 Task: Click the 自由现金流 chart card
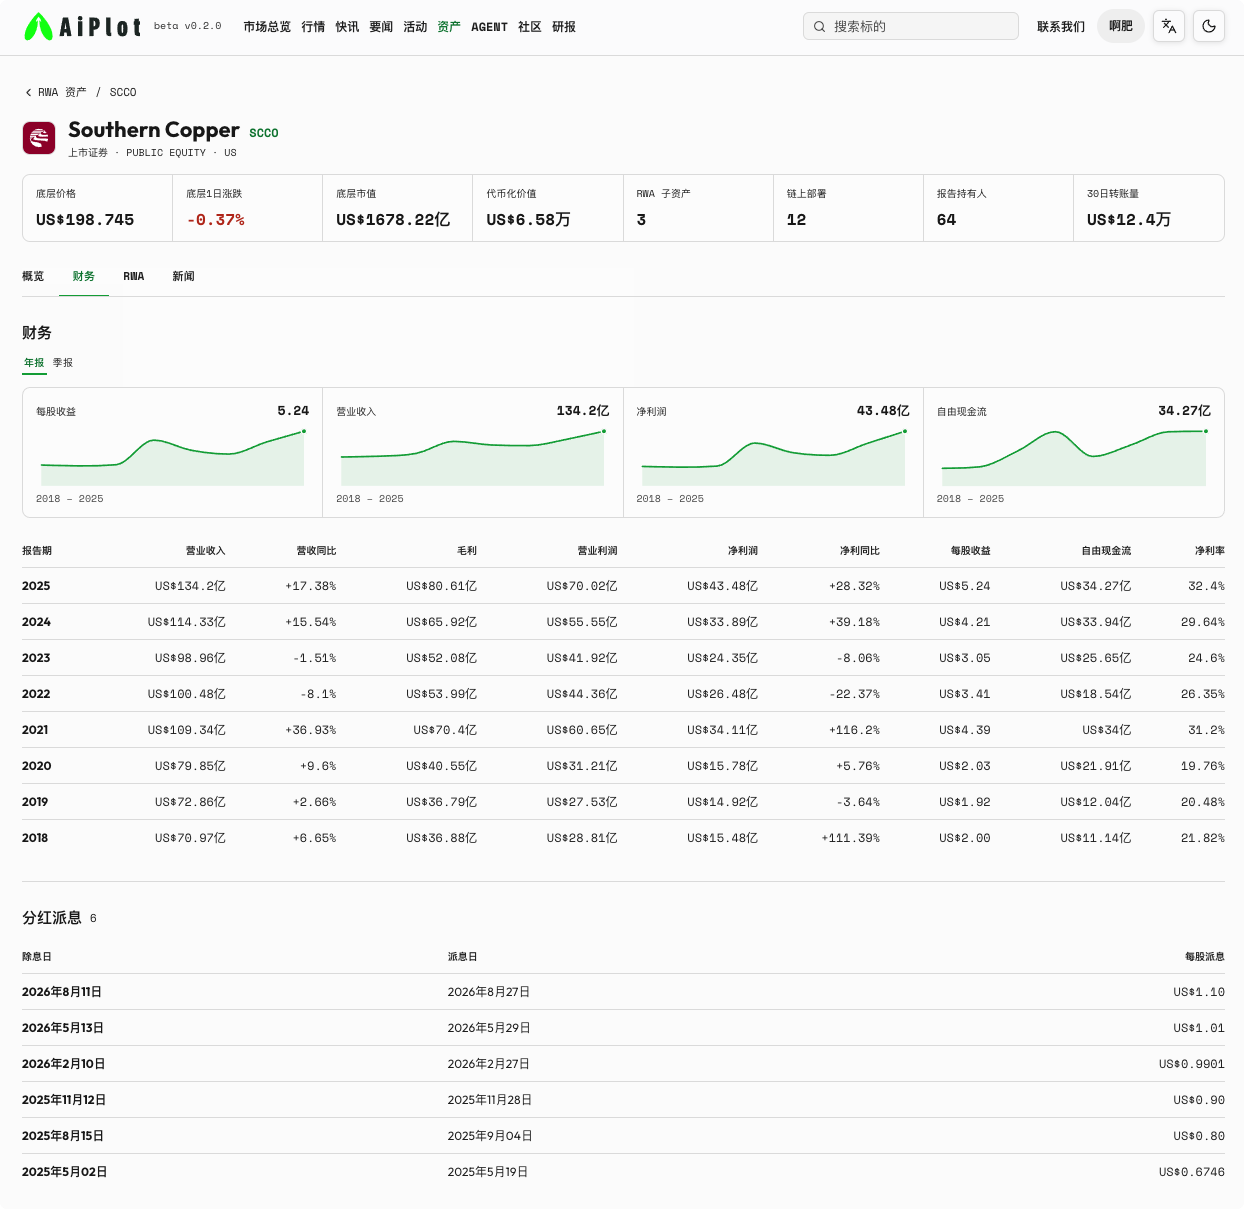point(1074,452)
